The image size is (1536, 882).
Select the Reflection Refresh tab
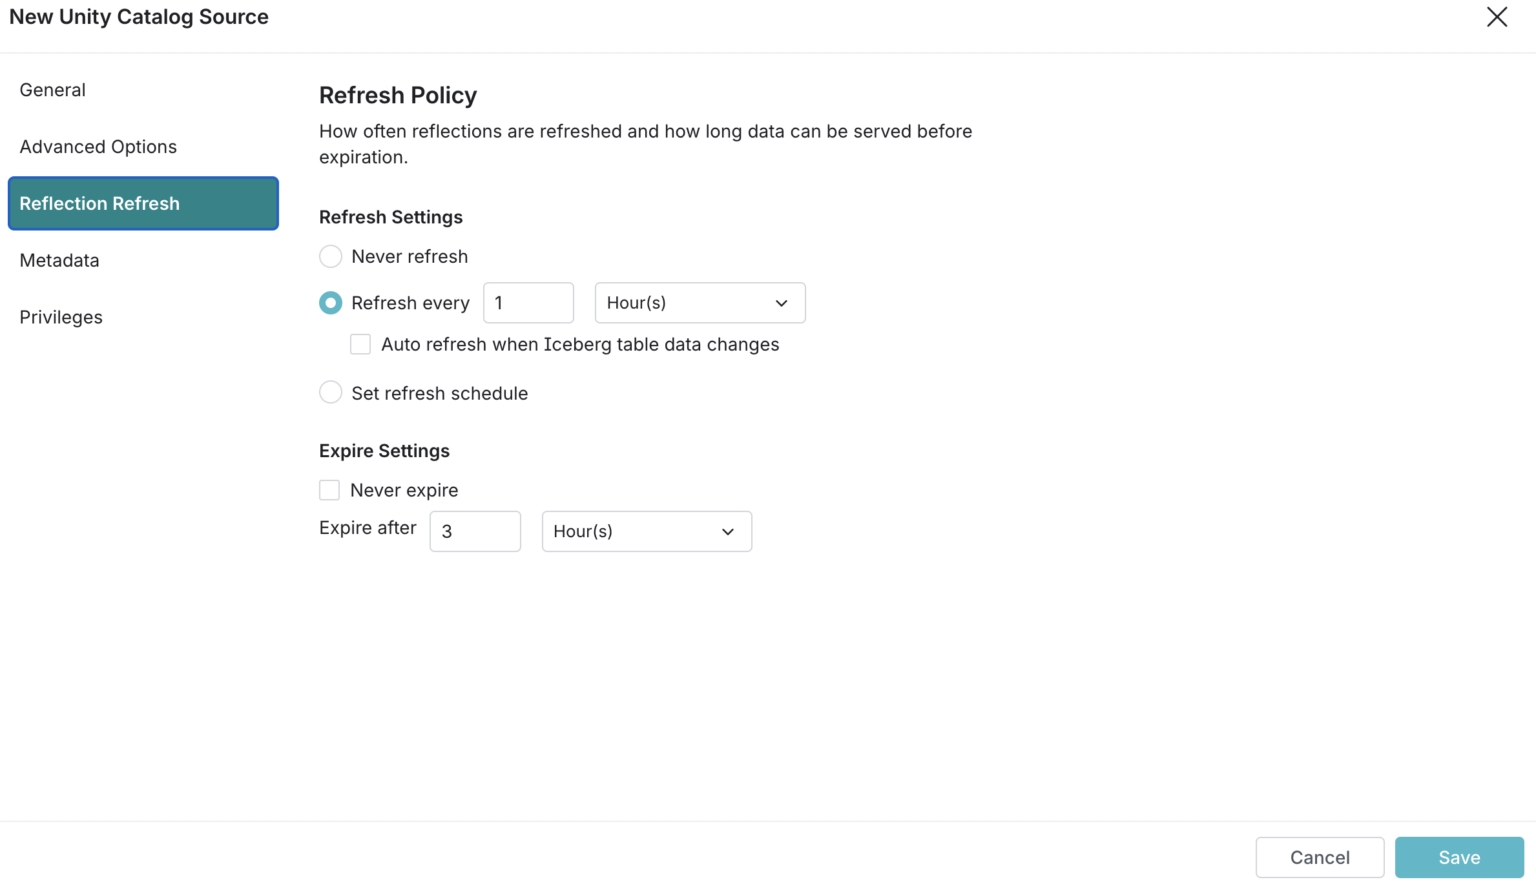[x=99, y=203]
